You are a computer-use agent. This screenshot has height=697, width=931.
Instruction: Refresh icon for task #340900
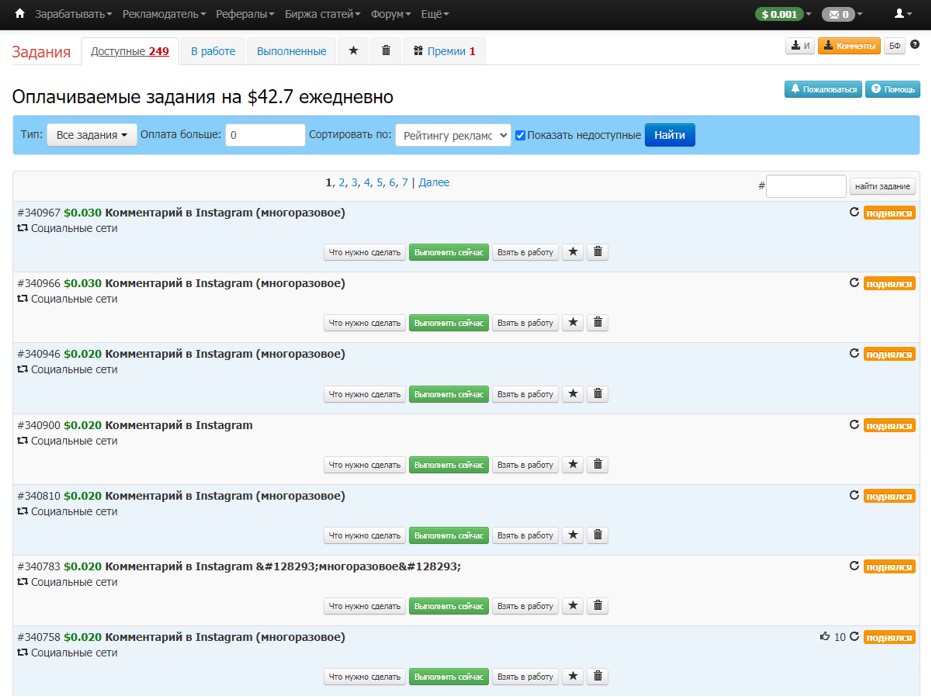coord(854,424)
